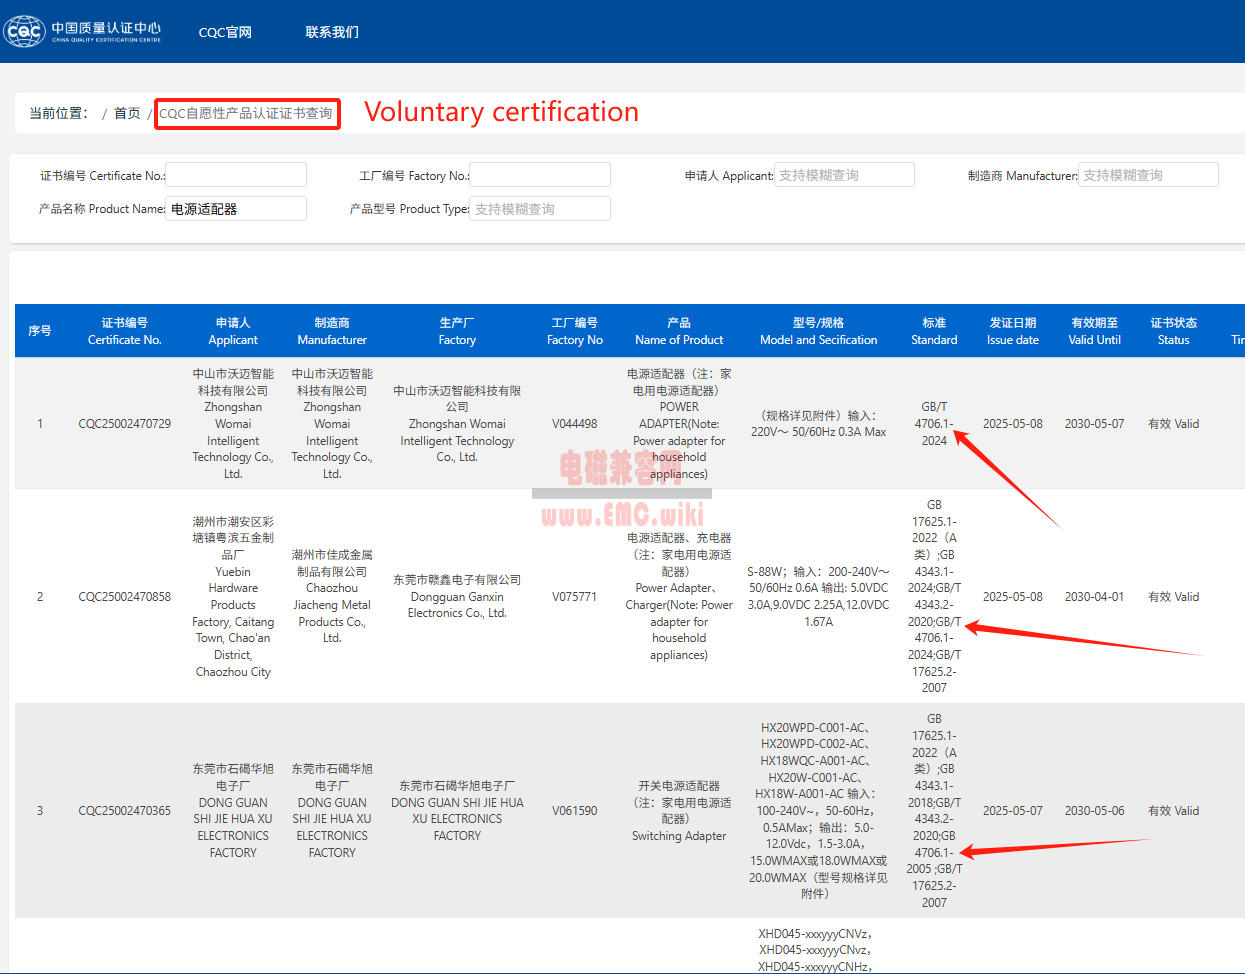Click the Certificate No. column header
The width and height of the screenshot is (1245, 974).
125,331
